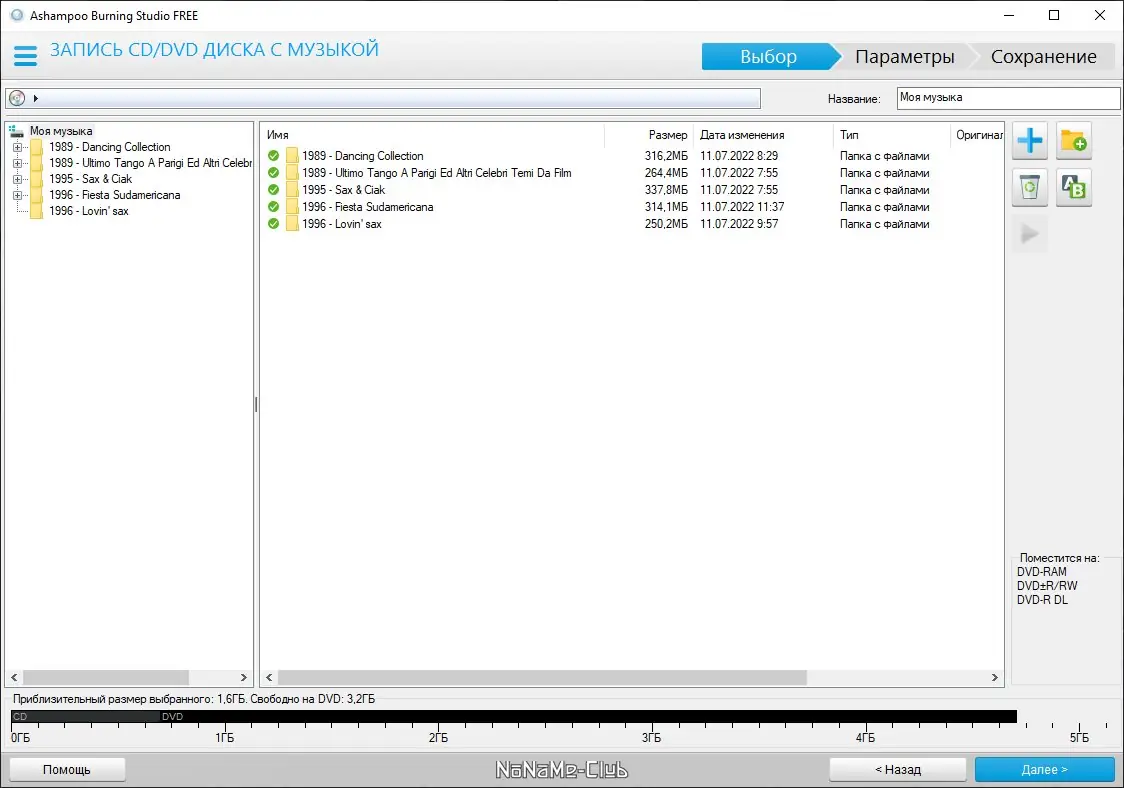This screenshot has height=788, width=1124.
Task: Click the blue plus Add files icon
Action: pos(1029,140)
